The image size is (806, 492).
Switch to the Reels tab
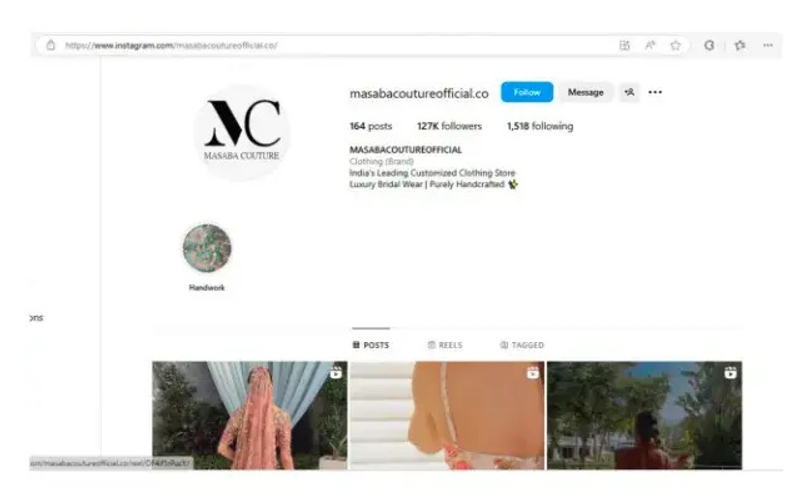click(445, 345)
